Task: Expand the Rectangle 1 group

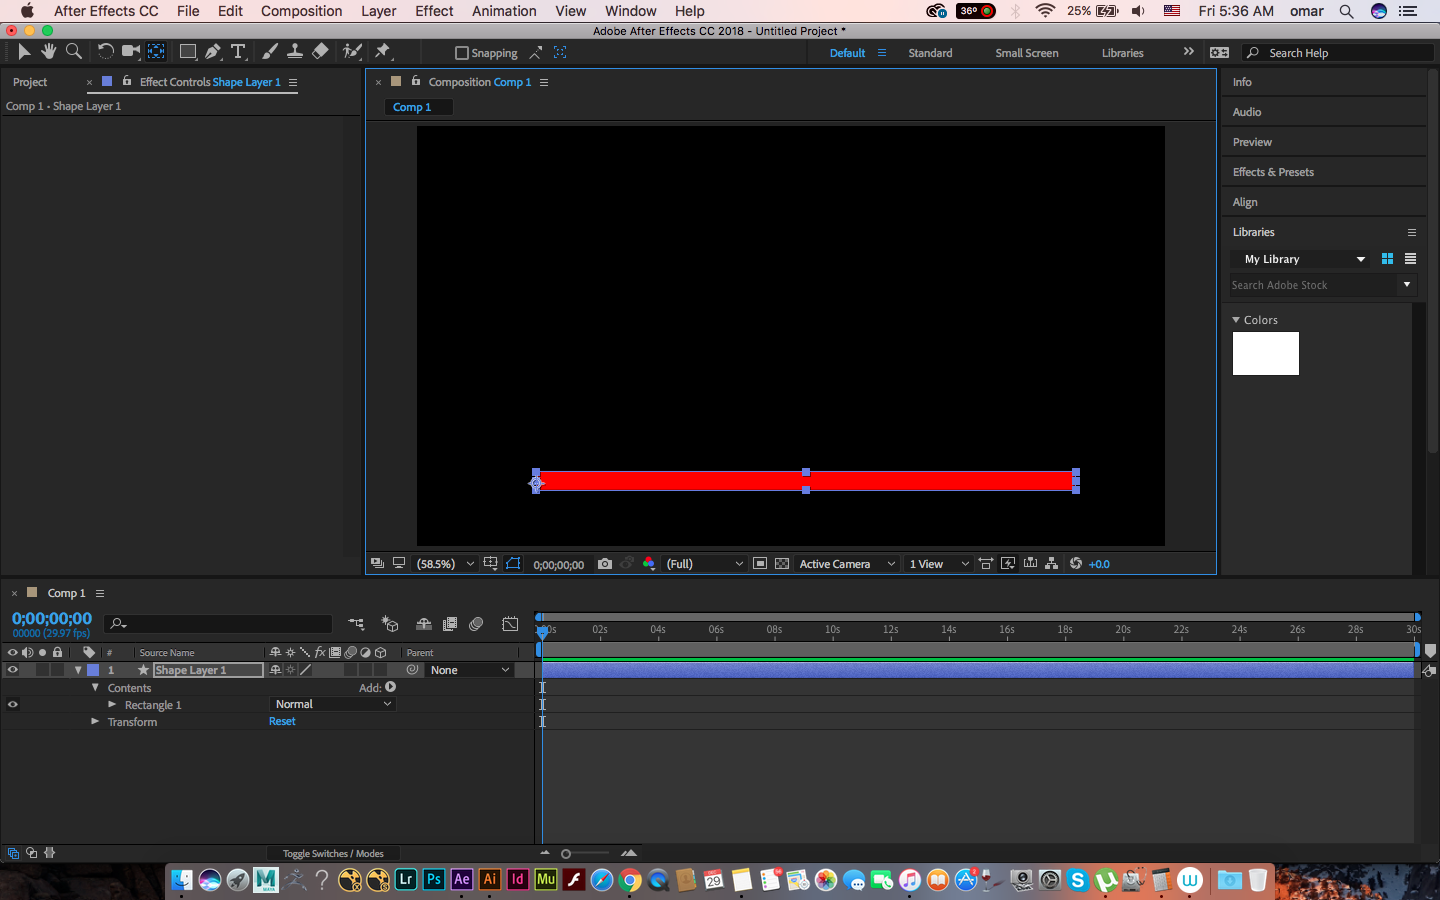Action: click(112, 705)
